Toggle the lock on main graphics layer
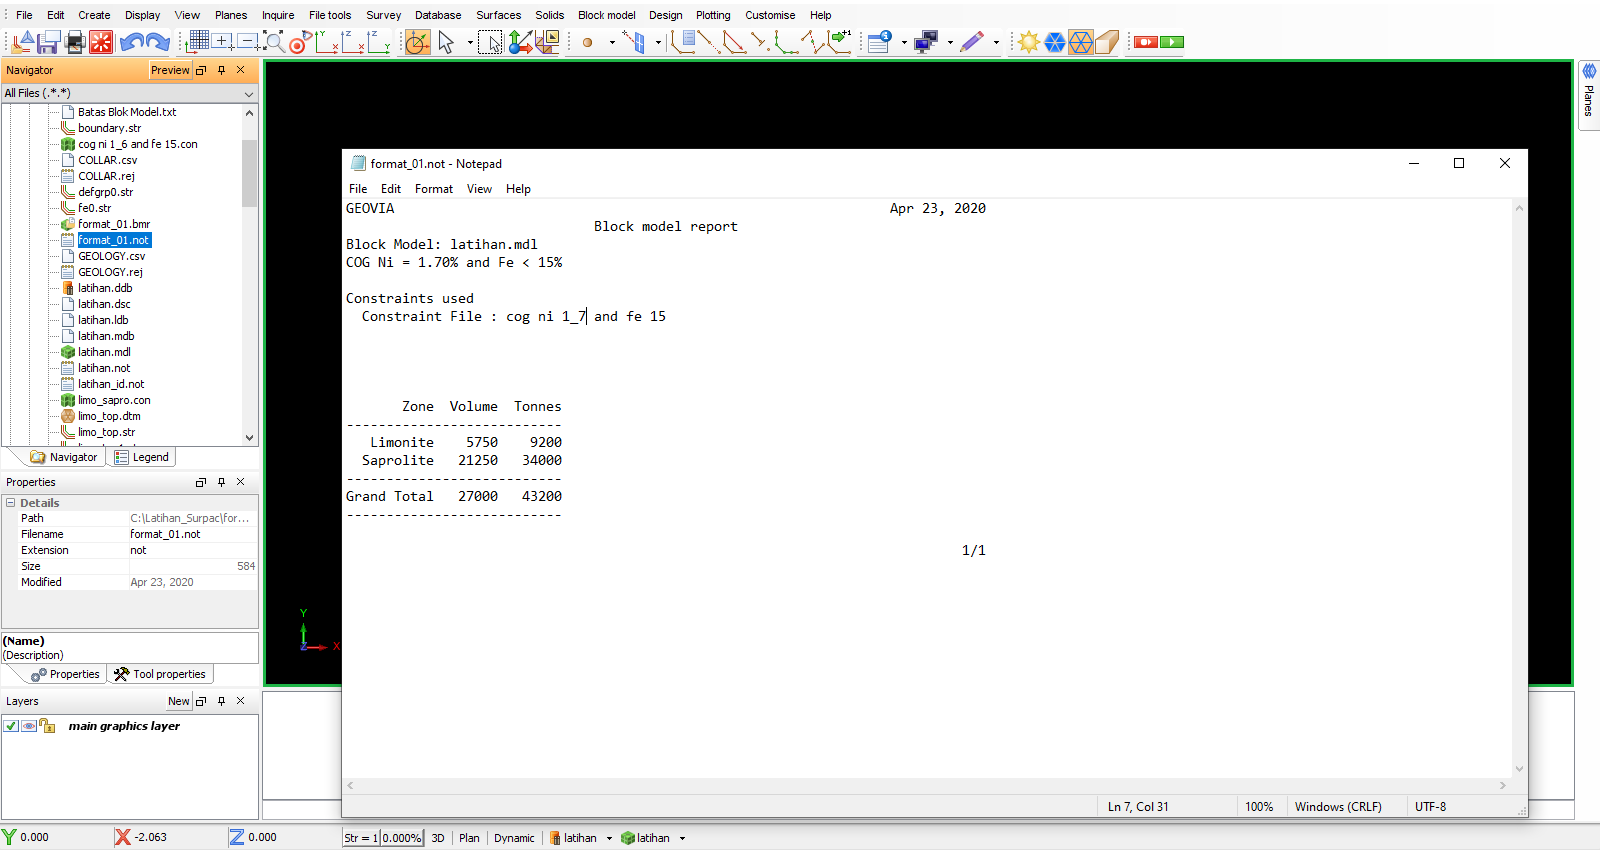The height and width of the screenshot is (850, 1600). (46, 726)
